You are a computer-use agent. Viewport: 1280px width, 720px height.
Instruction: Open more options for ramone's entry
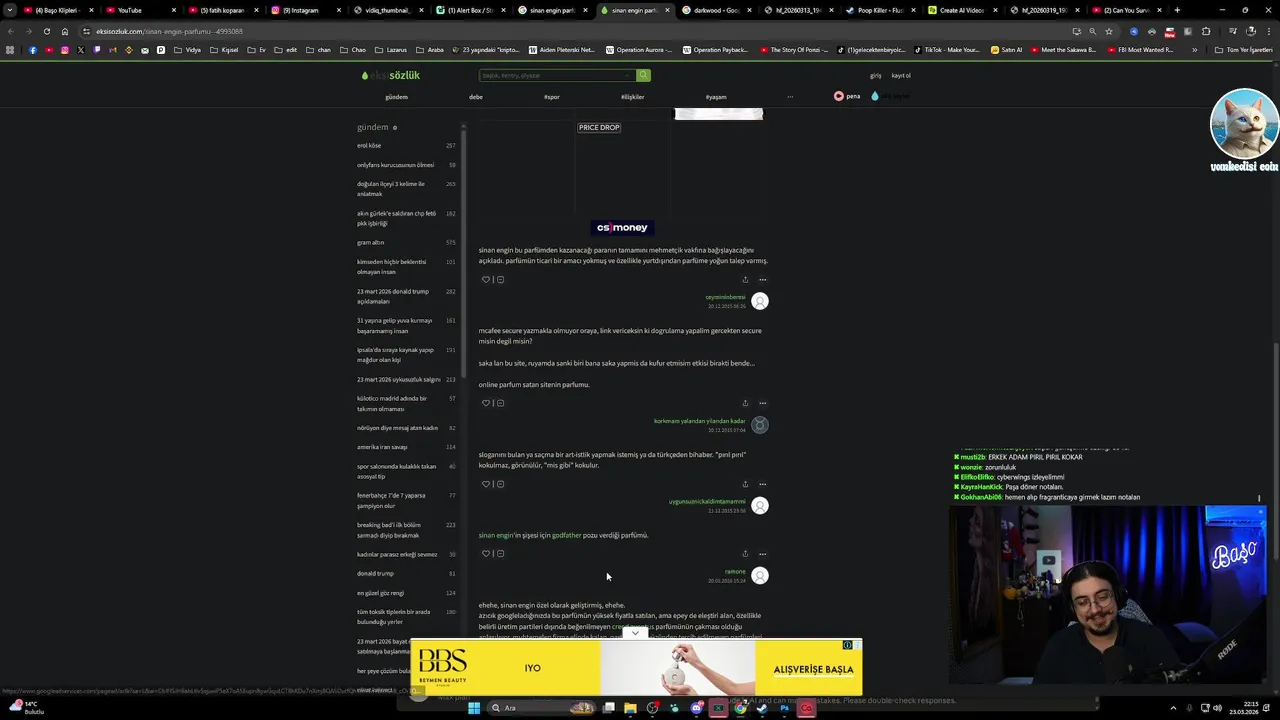(762, 554)
